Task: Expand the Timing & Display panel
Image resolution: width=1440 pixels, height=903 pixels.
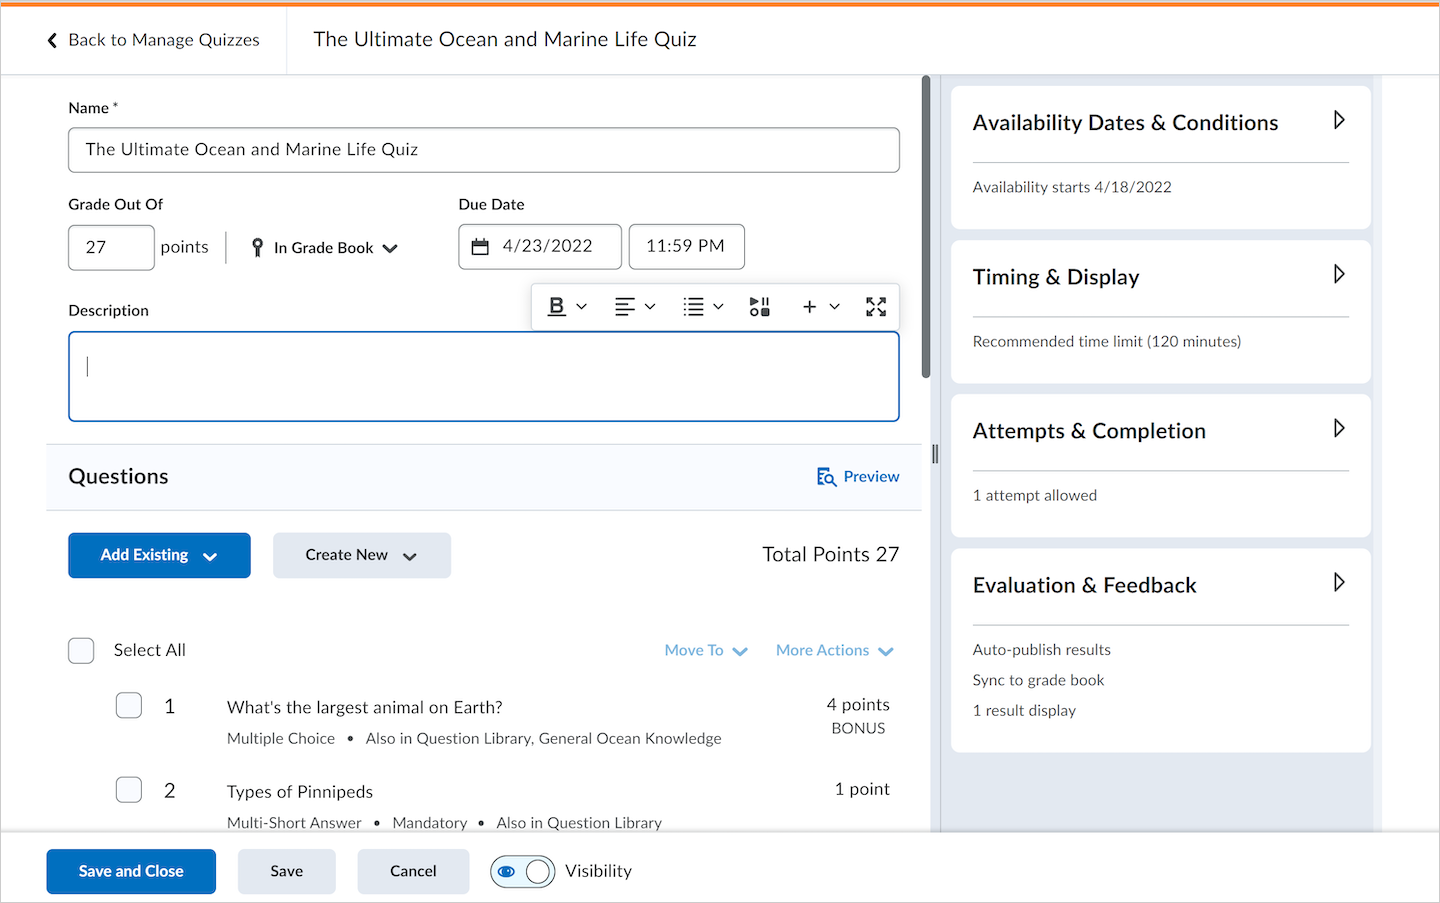Action: point(1339,275)
